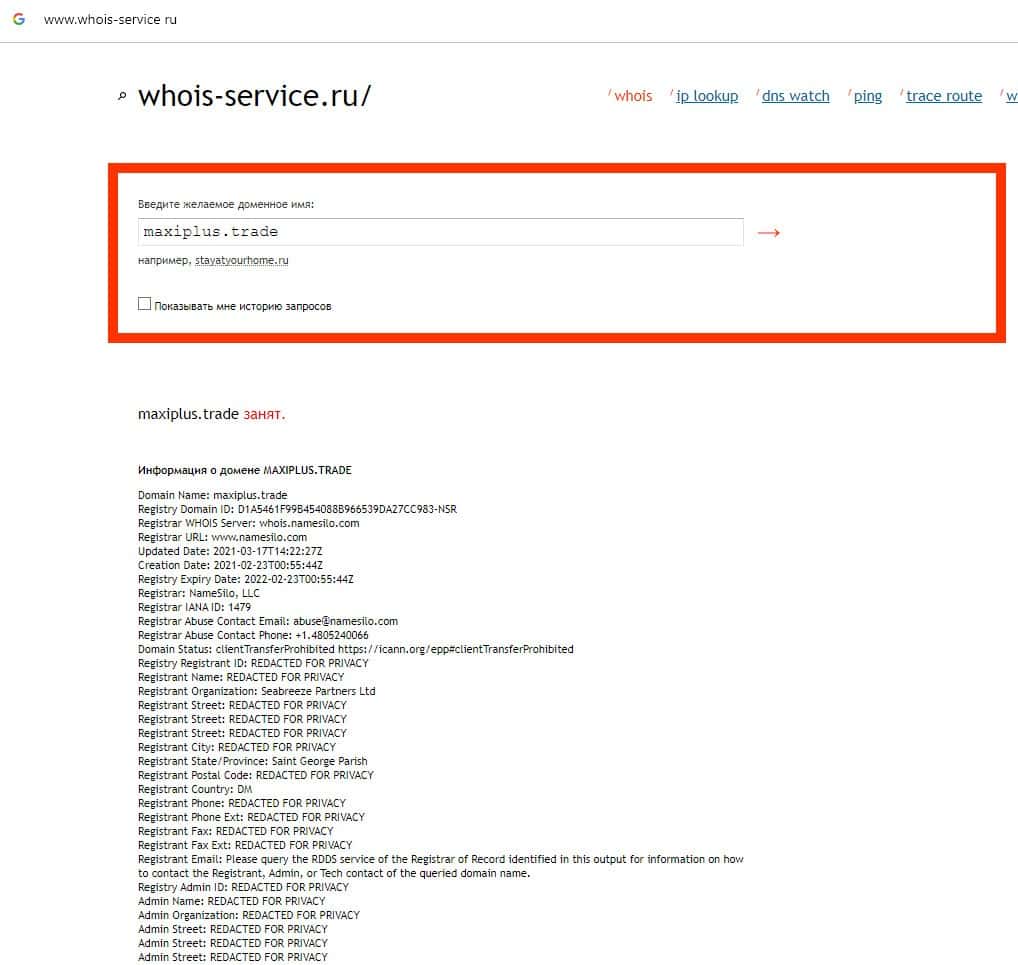The width and height of the screenshot is (1018, 965).
Task: Click the 'Domain Name: maxiplus.trade' line
Action: click(x=212, y=495)
